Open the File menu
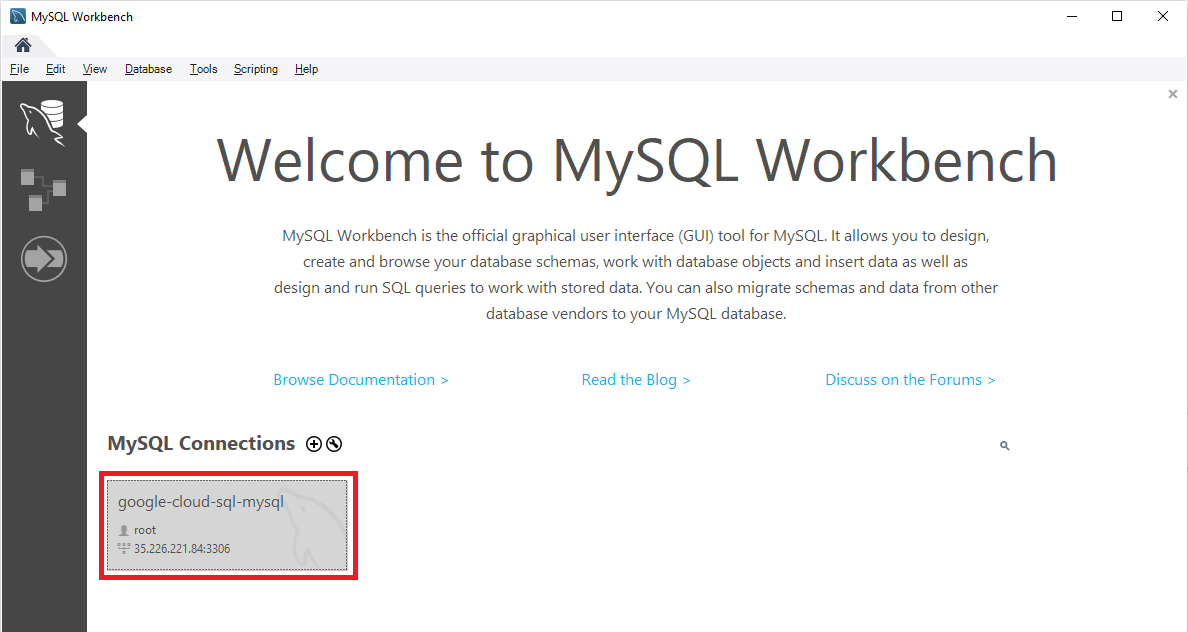Screen dimensions: 1188x632 coord(19,69)
